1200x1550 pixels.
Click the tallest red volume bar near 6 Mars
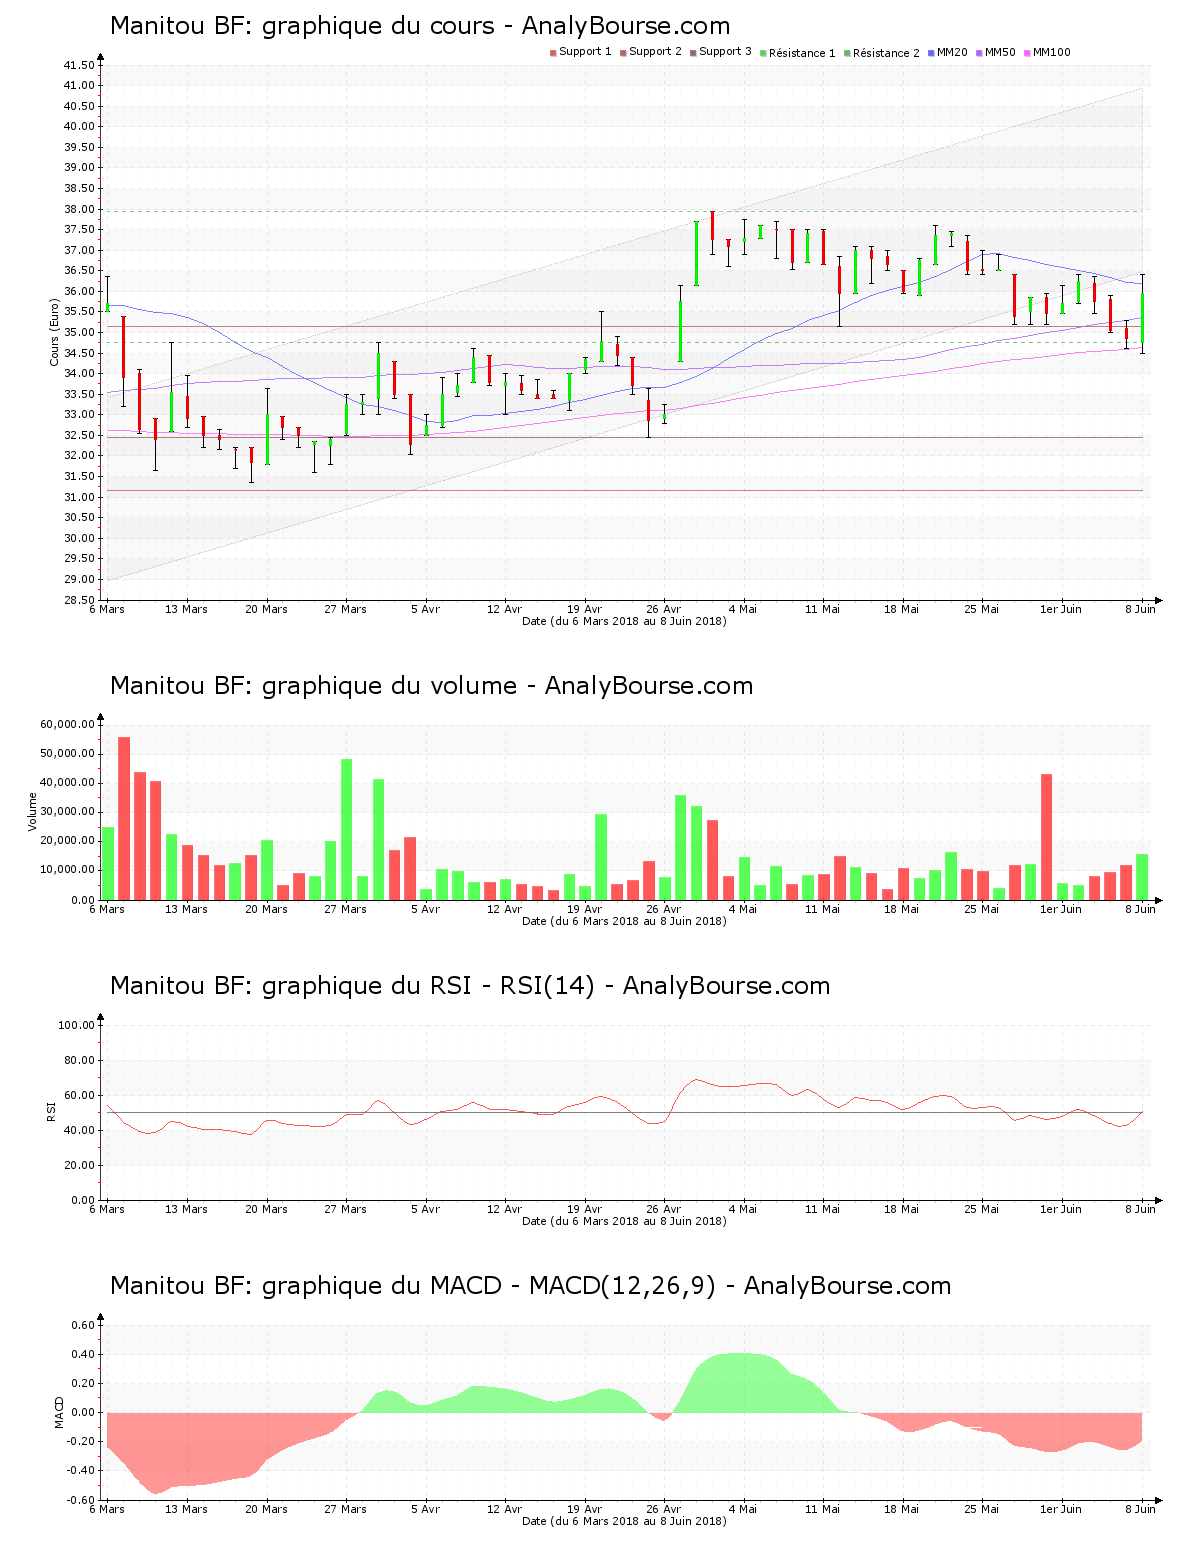coord(124,818)
